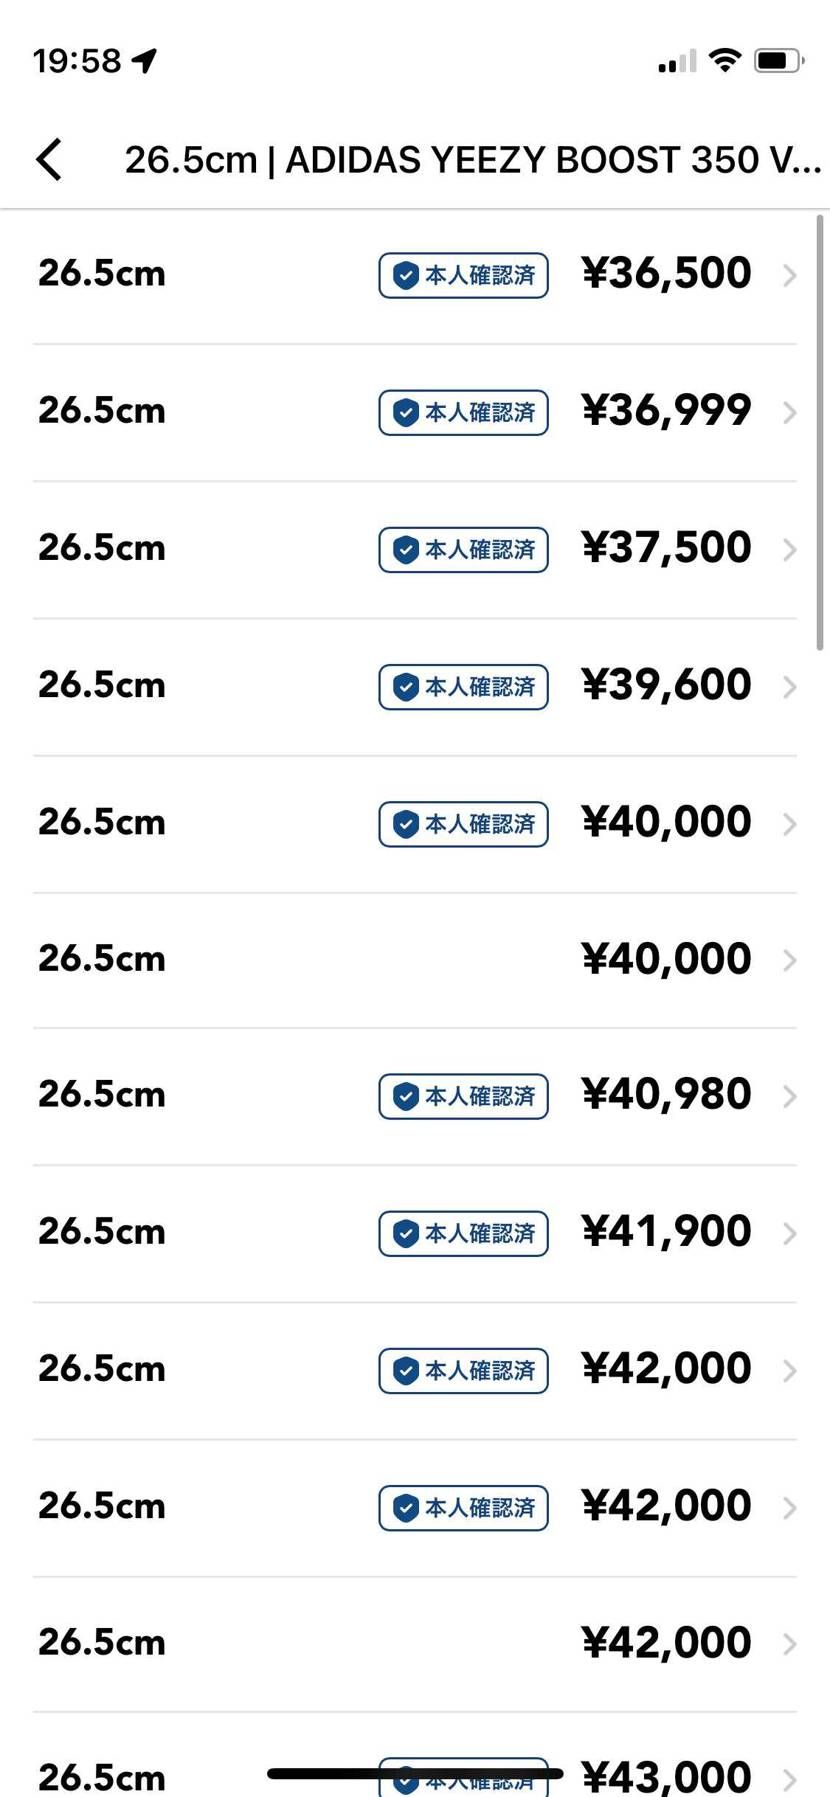Tap the vertical scrollbar on the right edge
The image size is (830, 1797).
820,432
